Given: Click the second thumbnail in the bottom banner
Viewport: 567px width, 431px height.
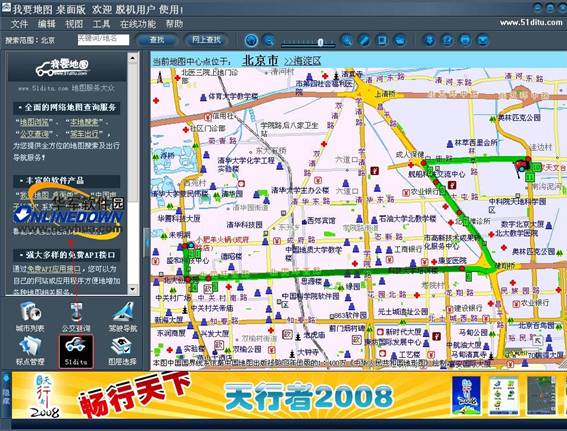Looking at the screenshot, I should [x=504, y=395].
